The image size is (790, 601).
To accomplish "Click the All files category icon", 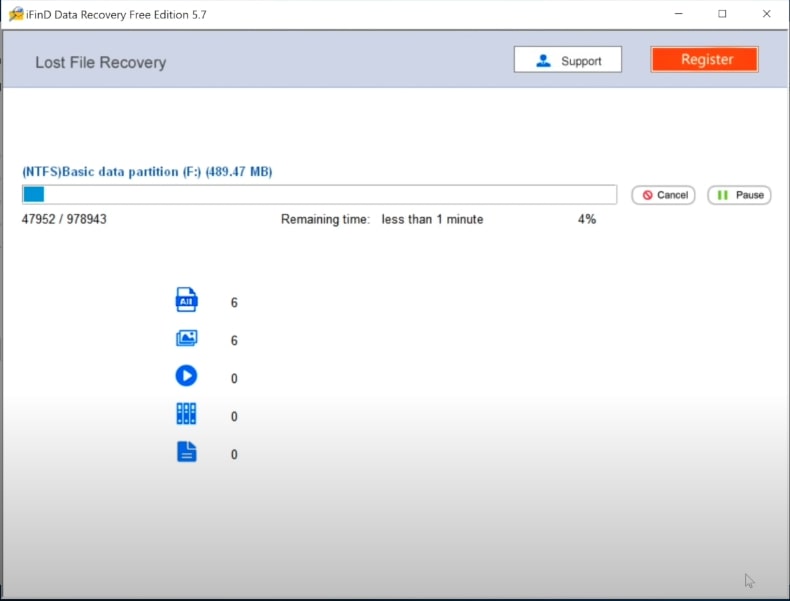I will [186, 300].
